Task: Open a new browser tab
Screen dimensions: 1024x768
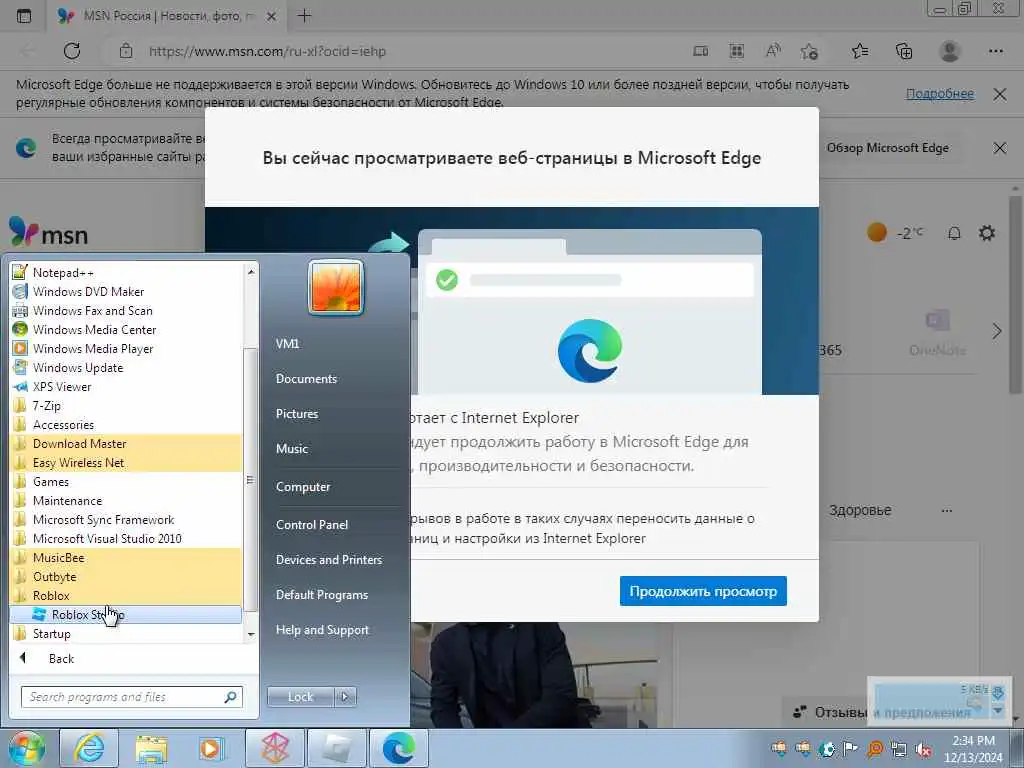Action: click(x=304, y=16)
